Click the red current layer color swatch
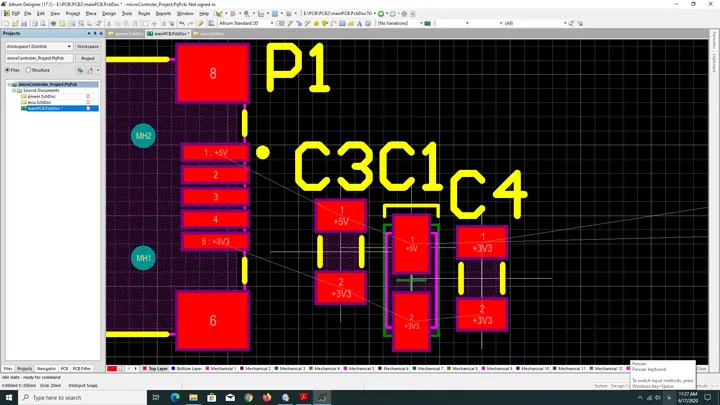The height and width of the screenshot is (405, 720). (x=112, y=368)
